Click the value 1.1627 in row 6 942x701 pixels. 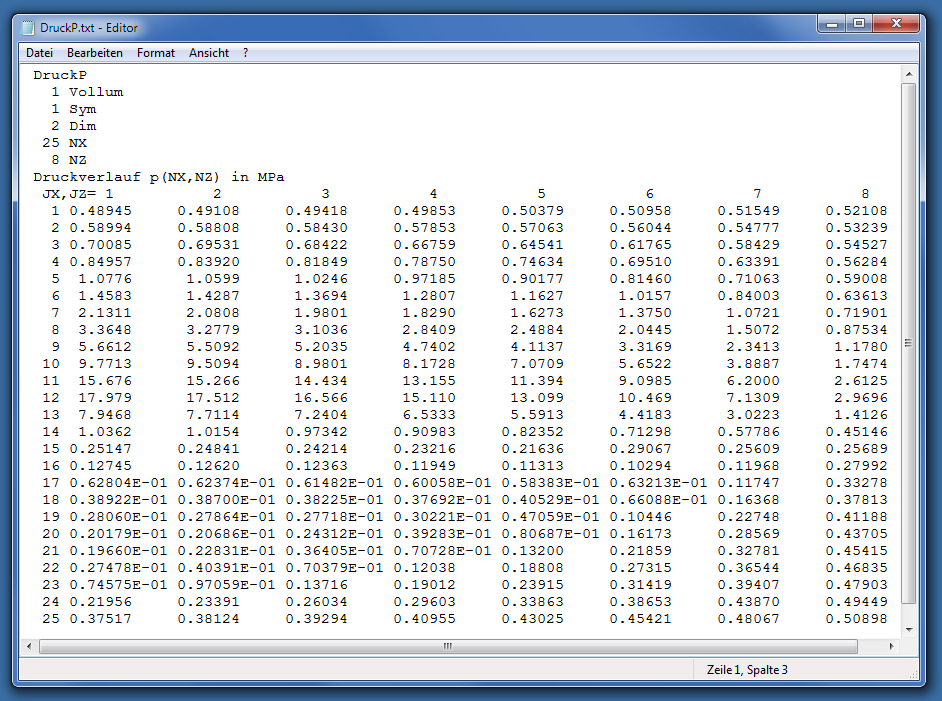(x=537, y=296)
